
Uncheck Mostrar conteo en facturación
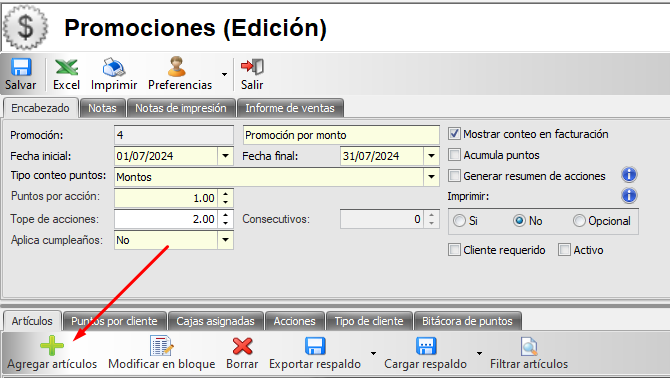click(454, 134)
